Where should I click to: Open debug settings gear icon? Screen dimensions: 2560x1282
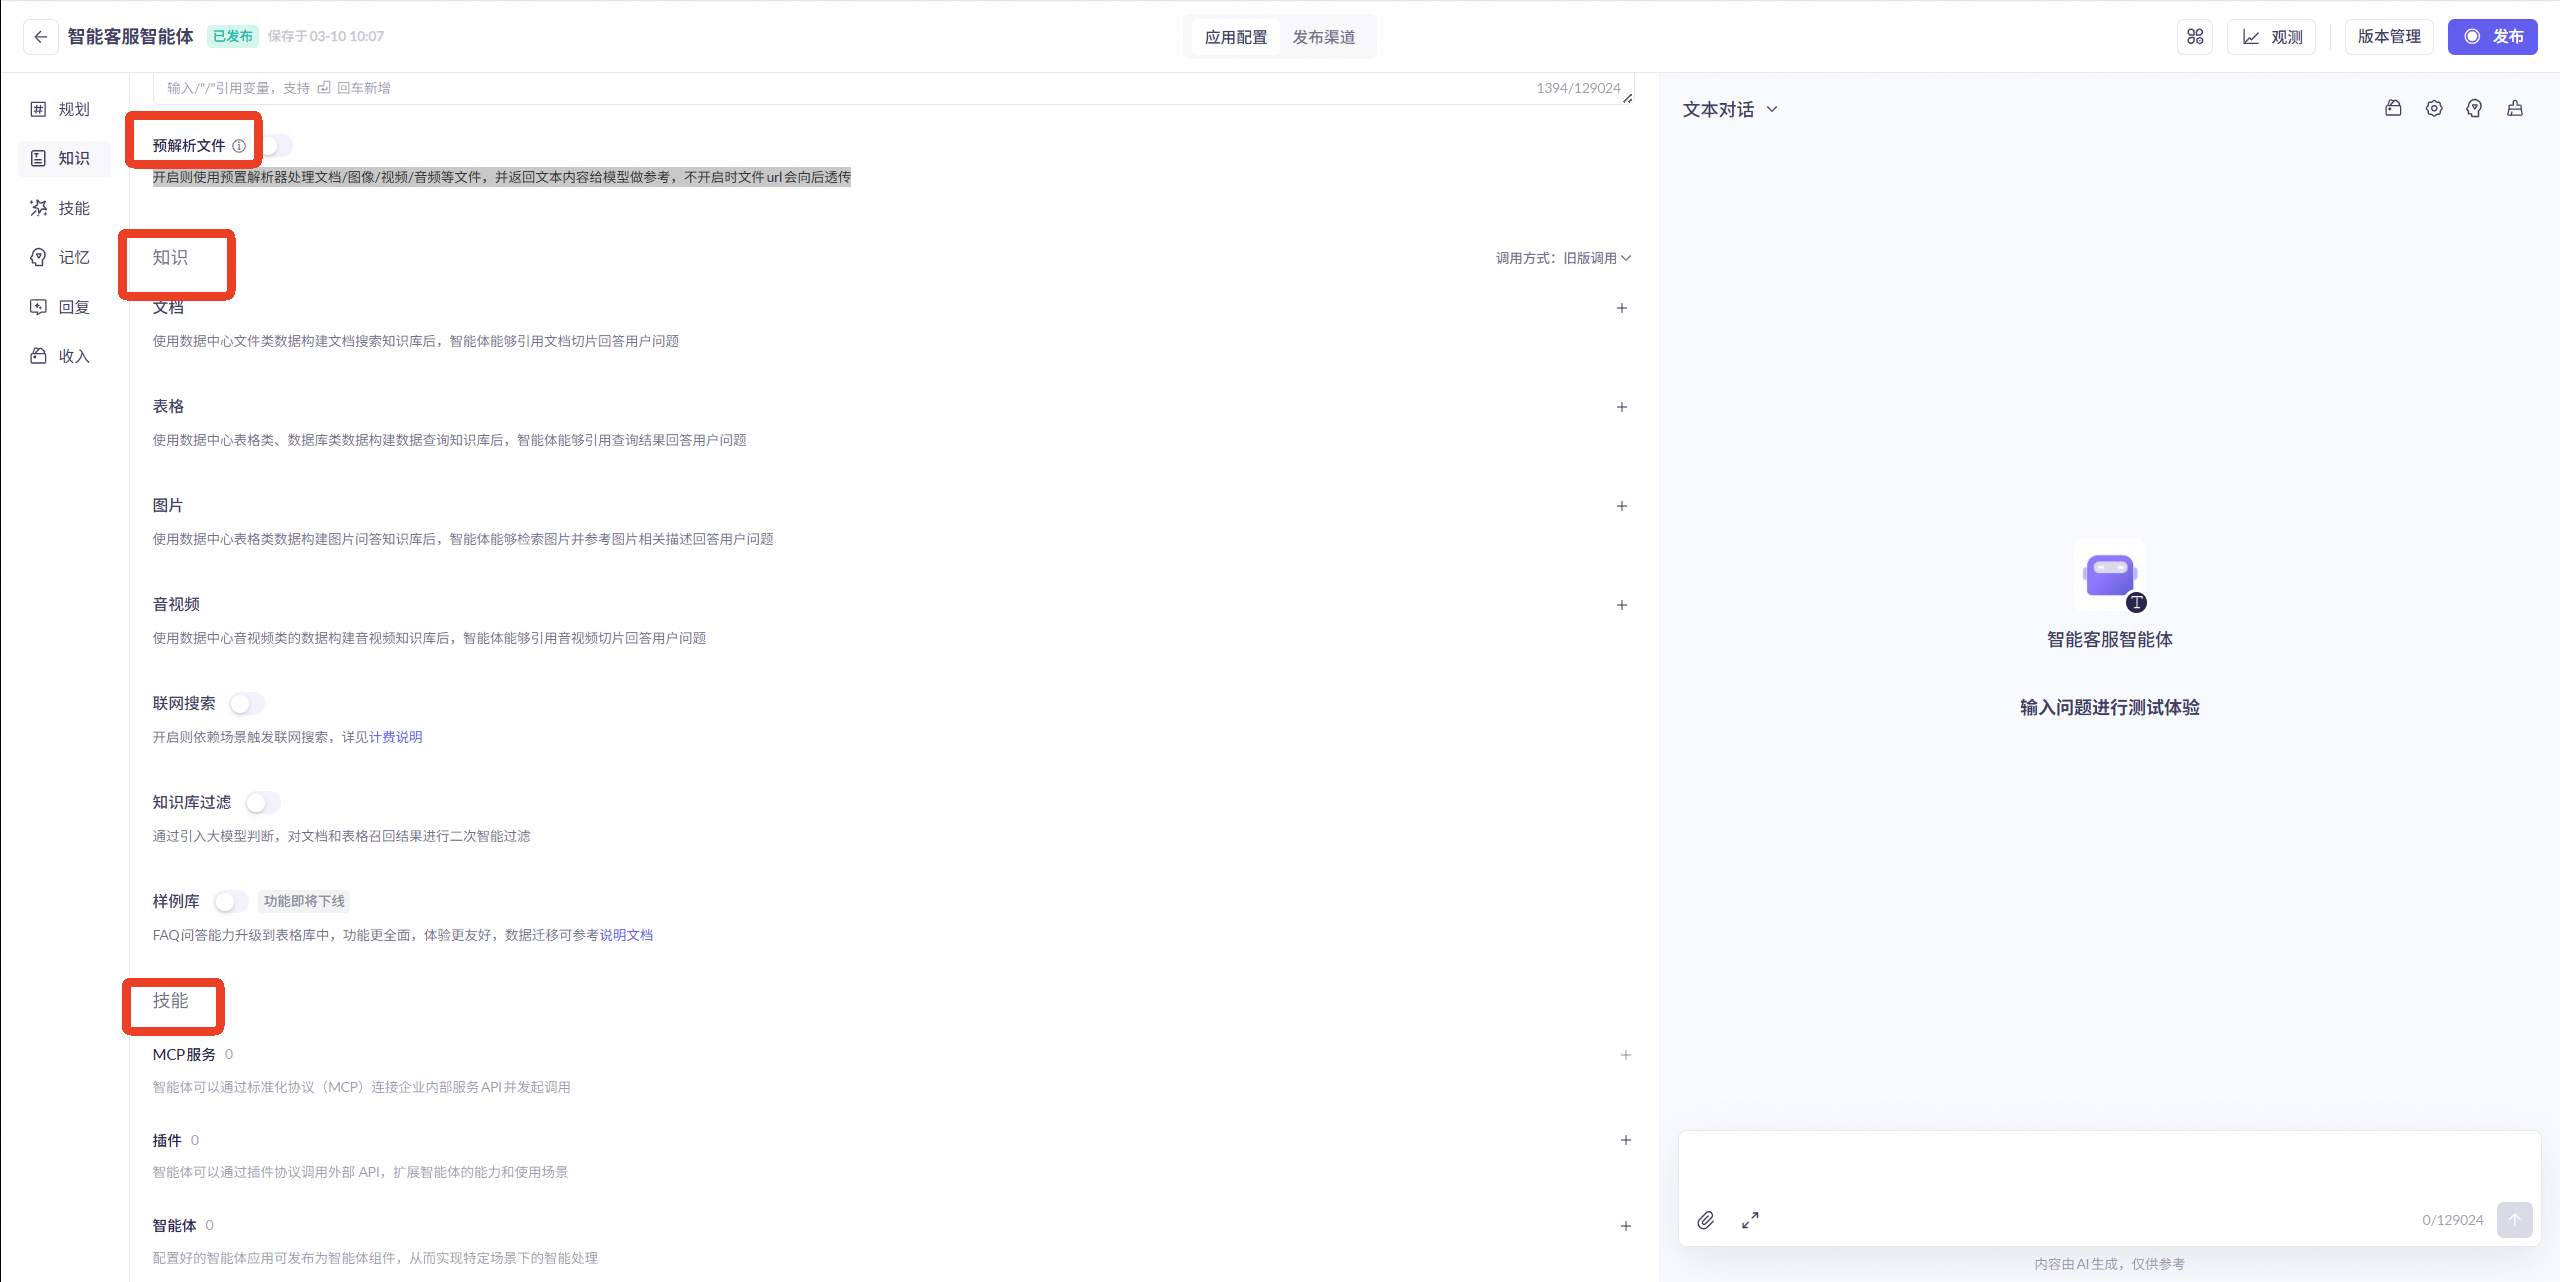pos(2434,109)
